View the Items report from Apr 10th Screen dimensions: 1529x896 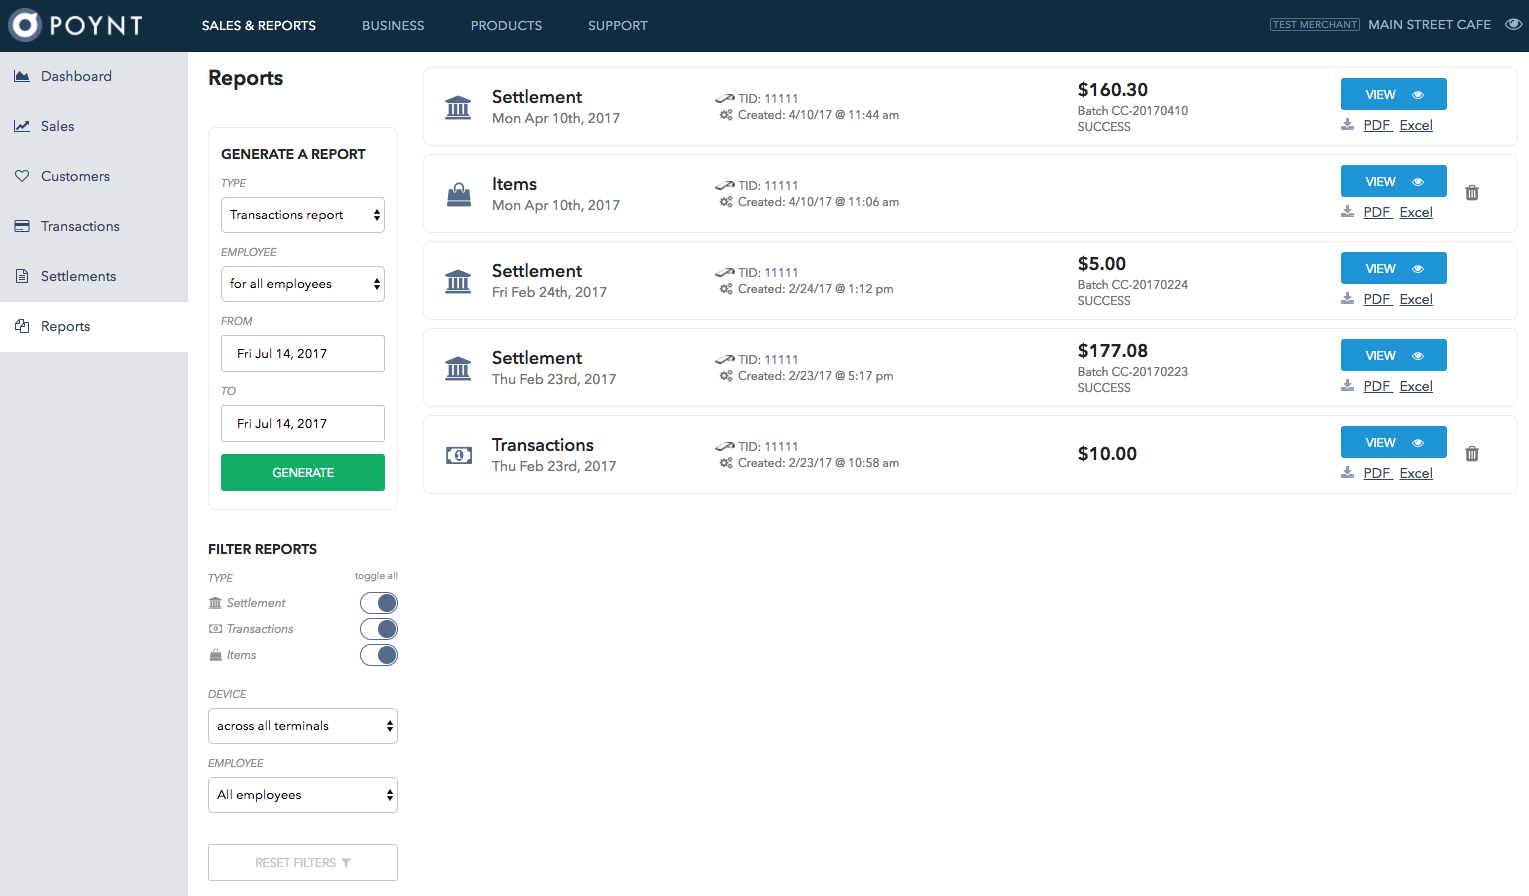pyautogui.click(x=1394, y=181)
